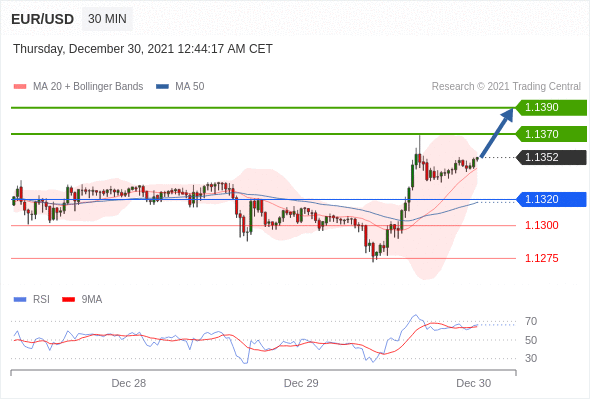The height and width of the screenshot is (403, 594).
Task: Click the 1.1275 support level label
Action: click(542, 258)
